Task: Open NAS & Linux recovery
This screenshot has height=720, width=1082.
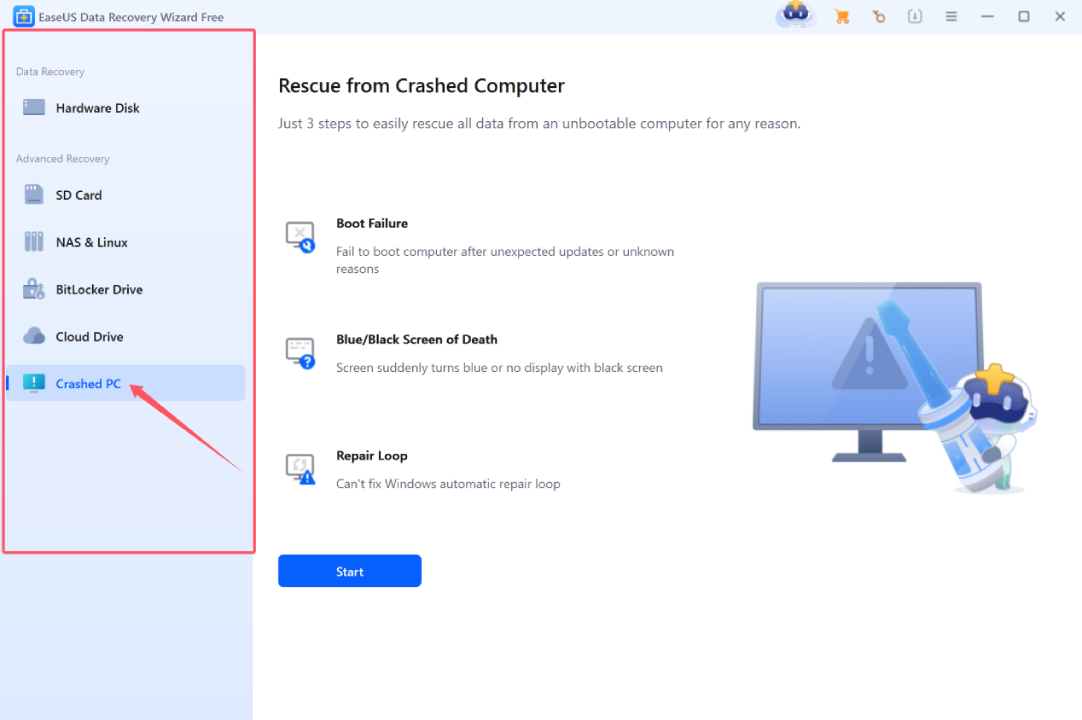Action: point(126,242)
